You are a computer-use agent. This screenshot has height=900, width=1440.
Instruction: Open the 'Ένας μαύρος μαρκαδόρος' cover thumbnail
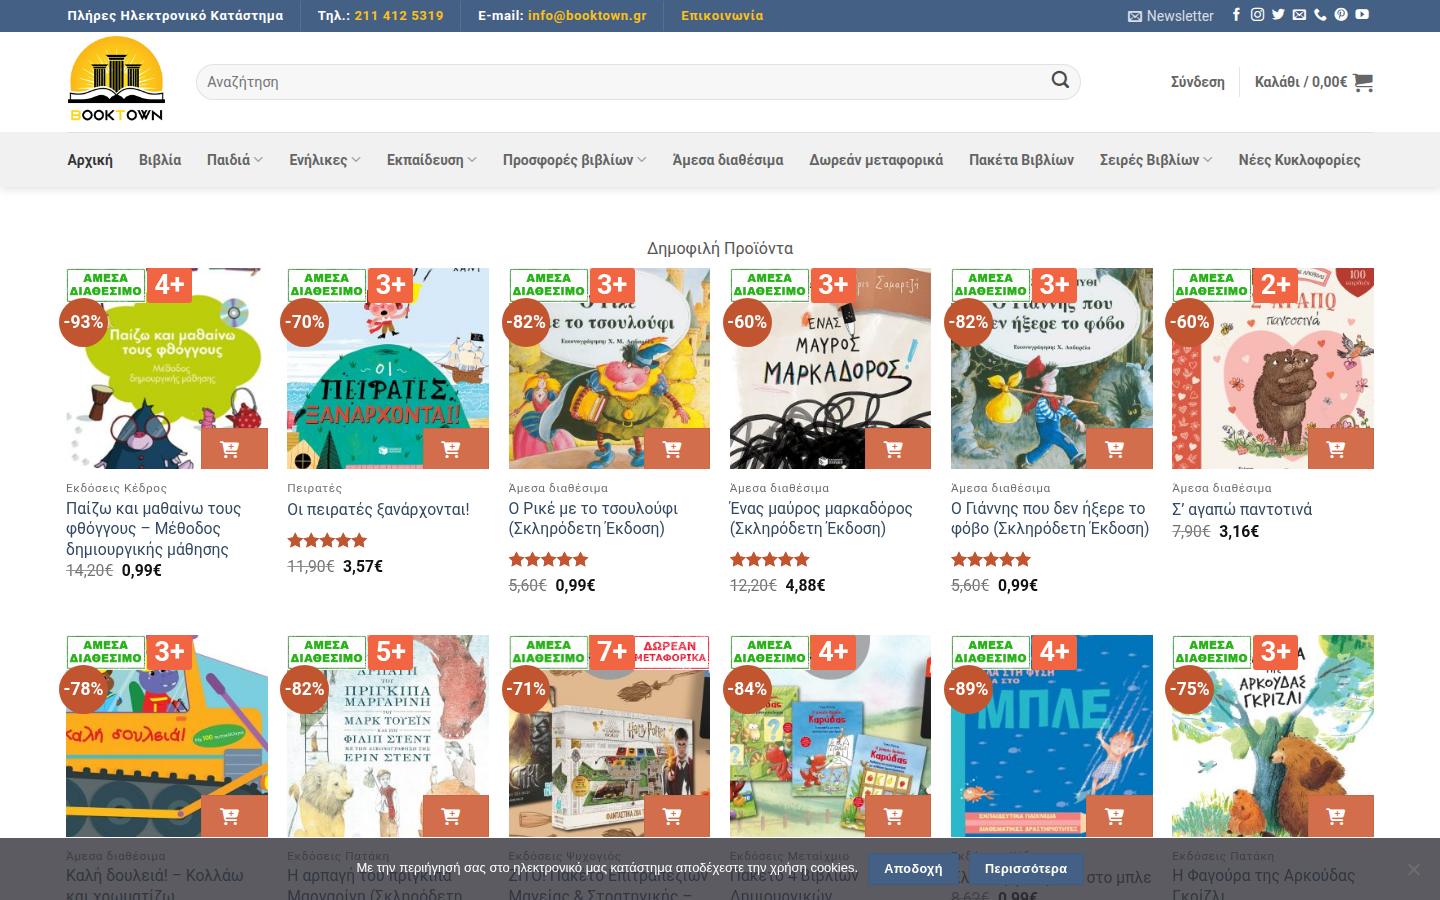(830, 368)
